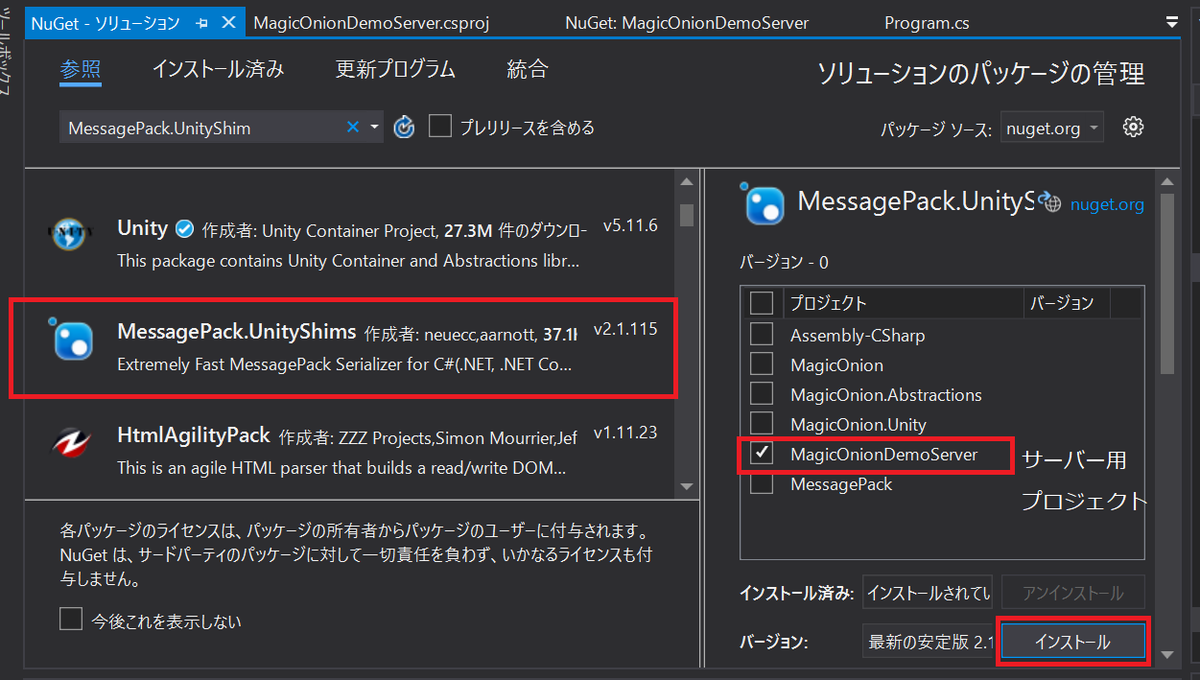This screenshot has width=1200, height=680.
Task: Click the package list scrollbar thumb
Action: [x=686, y=213]
